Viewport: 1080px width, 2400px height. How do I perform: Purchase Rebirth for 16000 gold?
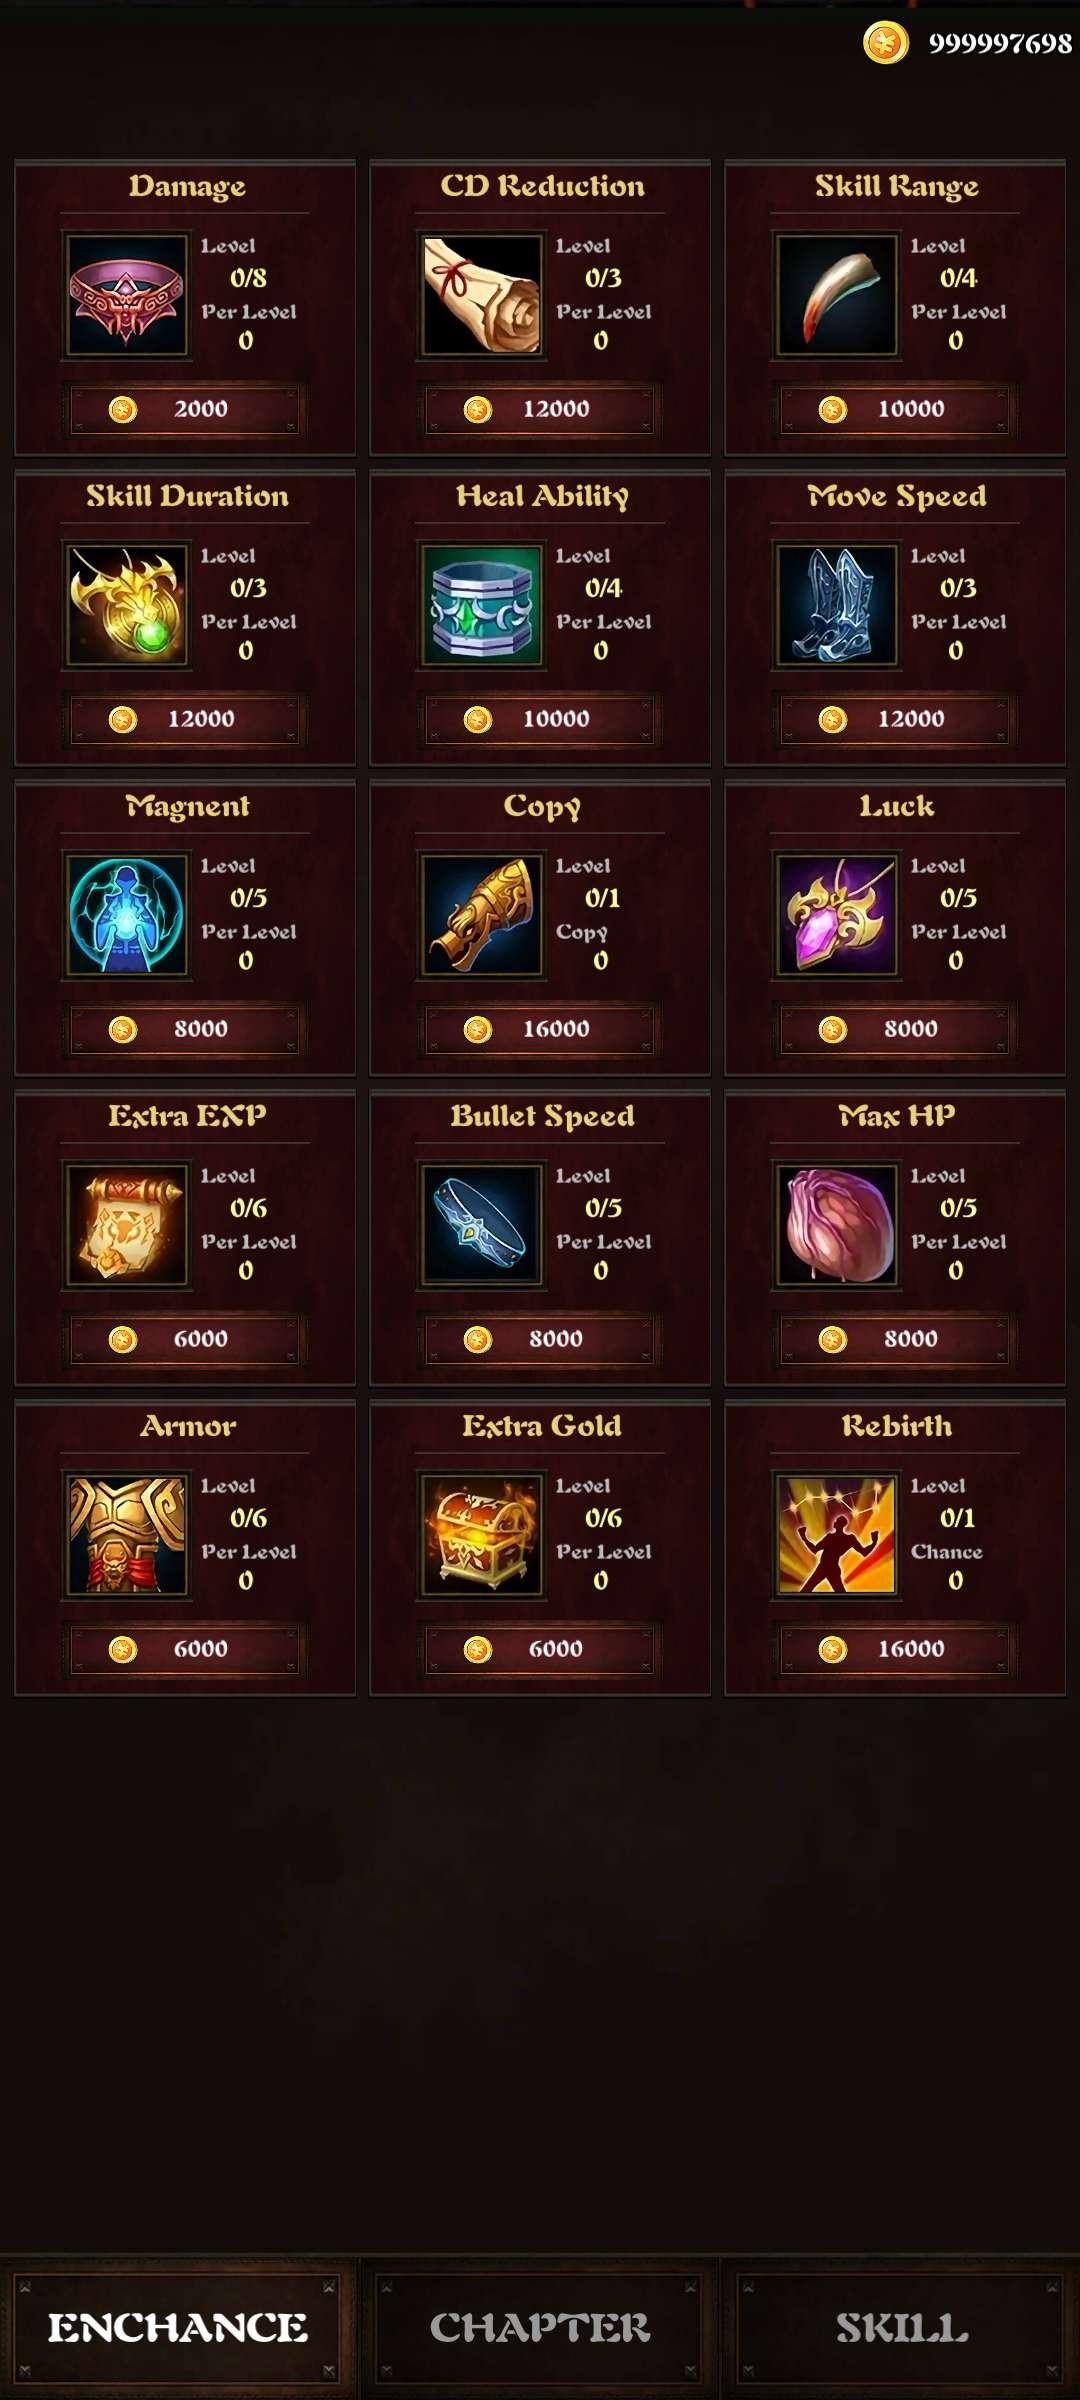coord(895,1649)
